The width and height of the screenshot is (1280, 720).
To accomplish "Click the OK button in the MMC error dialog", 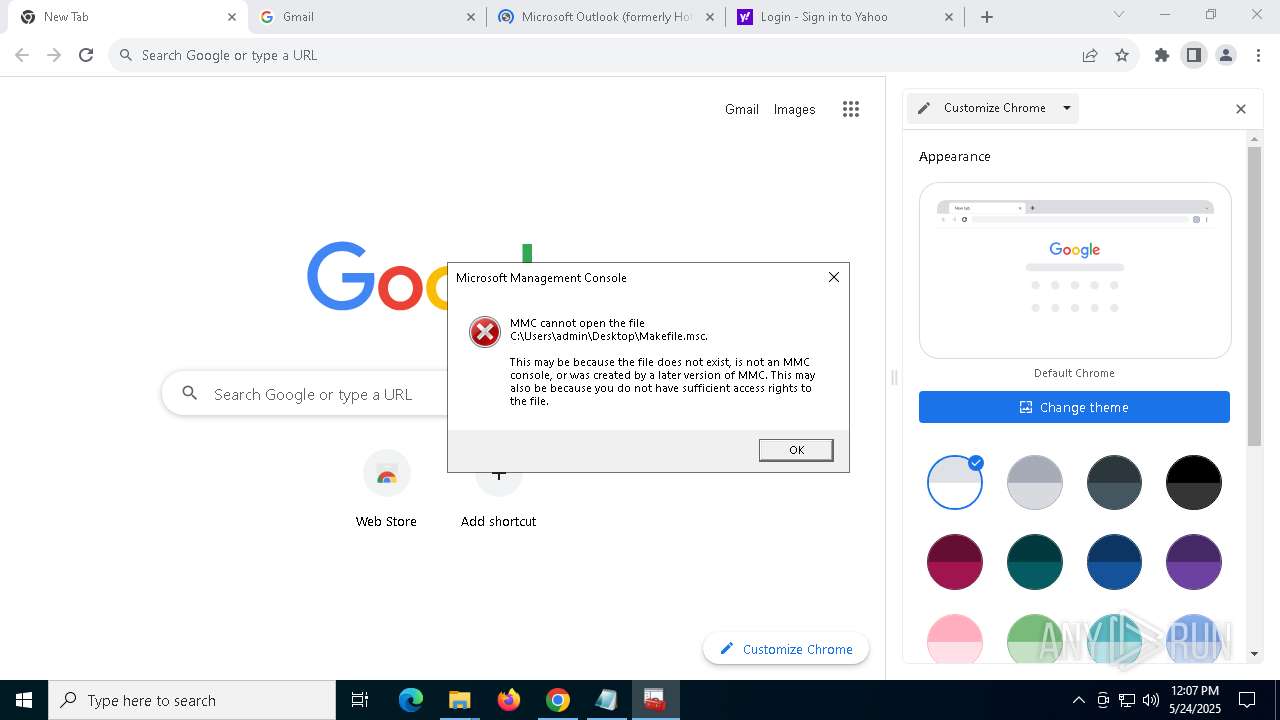I will click(796, 450).
